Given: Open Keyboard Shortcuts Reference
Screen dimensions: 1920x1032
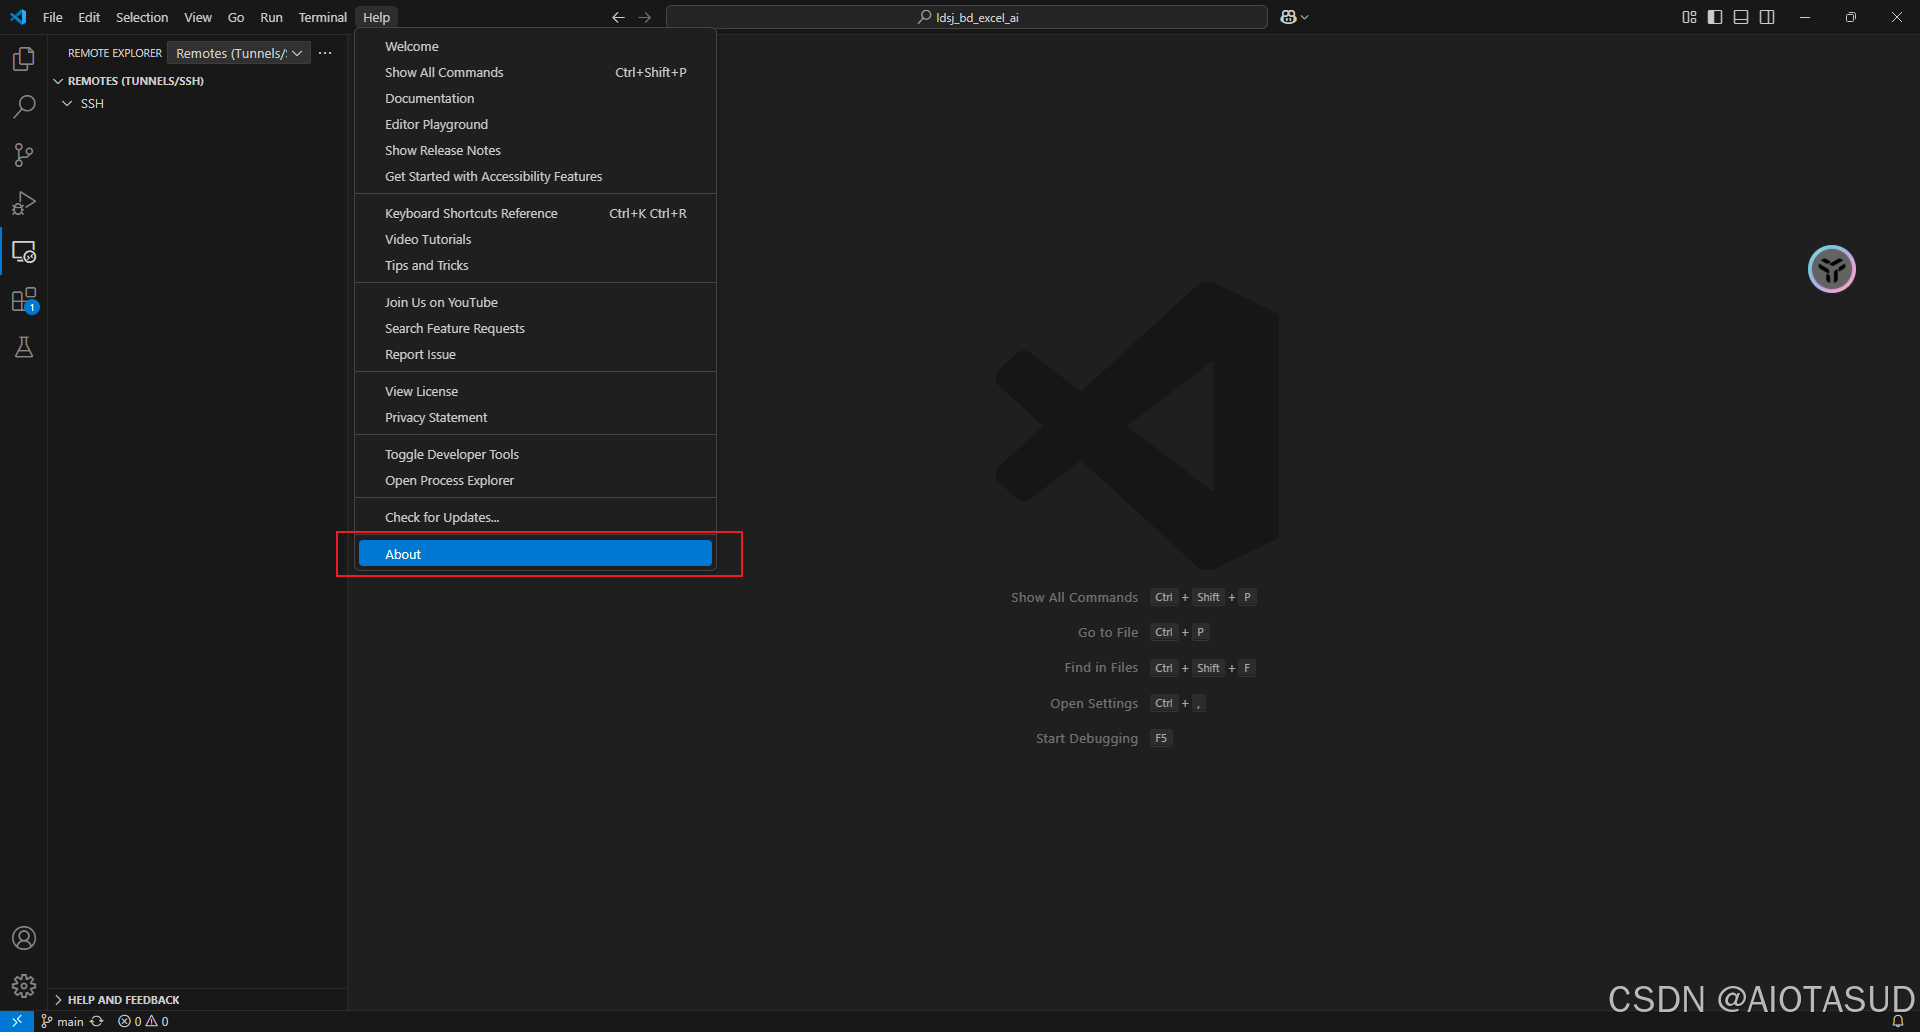Looking at the screenshot, I should pyautogui.click(x=535, y=214).
